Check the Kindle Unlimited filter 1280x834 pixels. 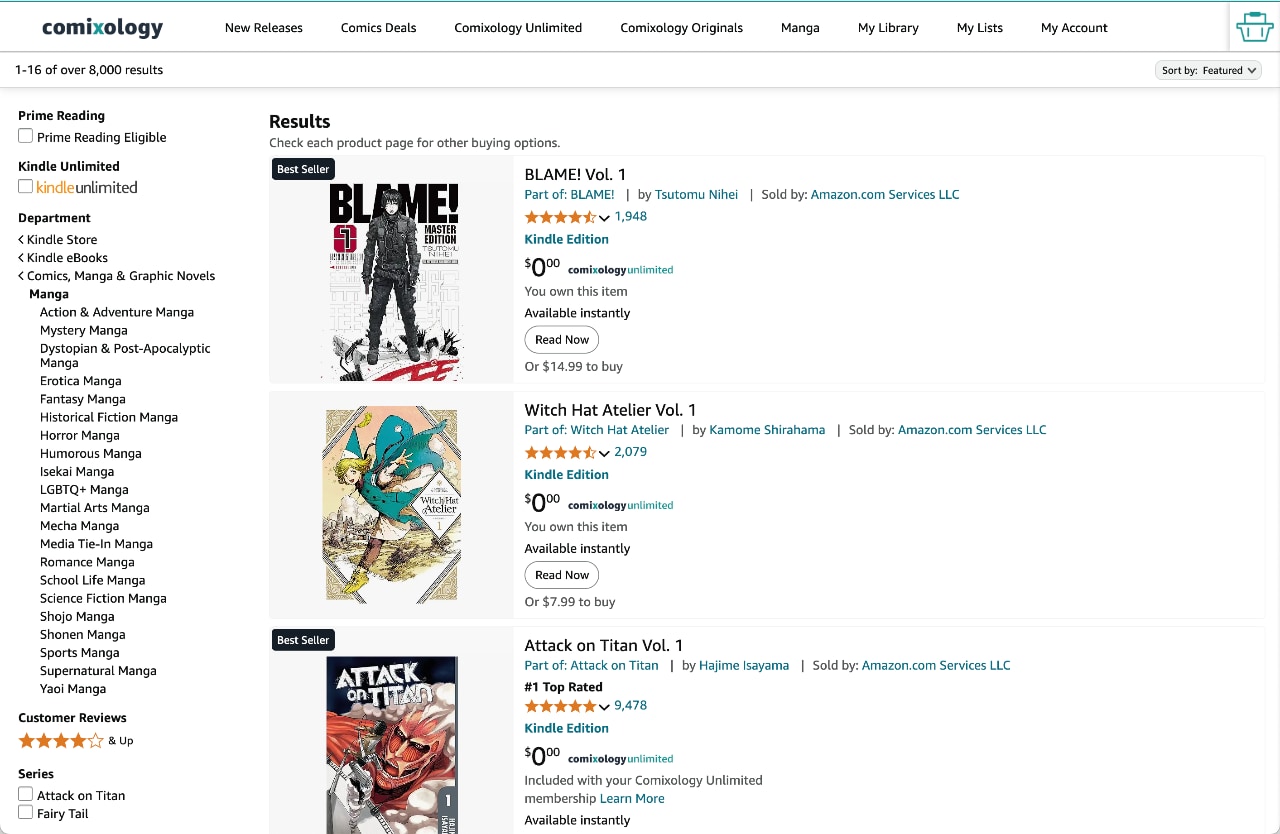25,186
